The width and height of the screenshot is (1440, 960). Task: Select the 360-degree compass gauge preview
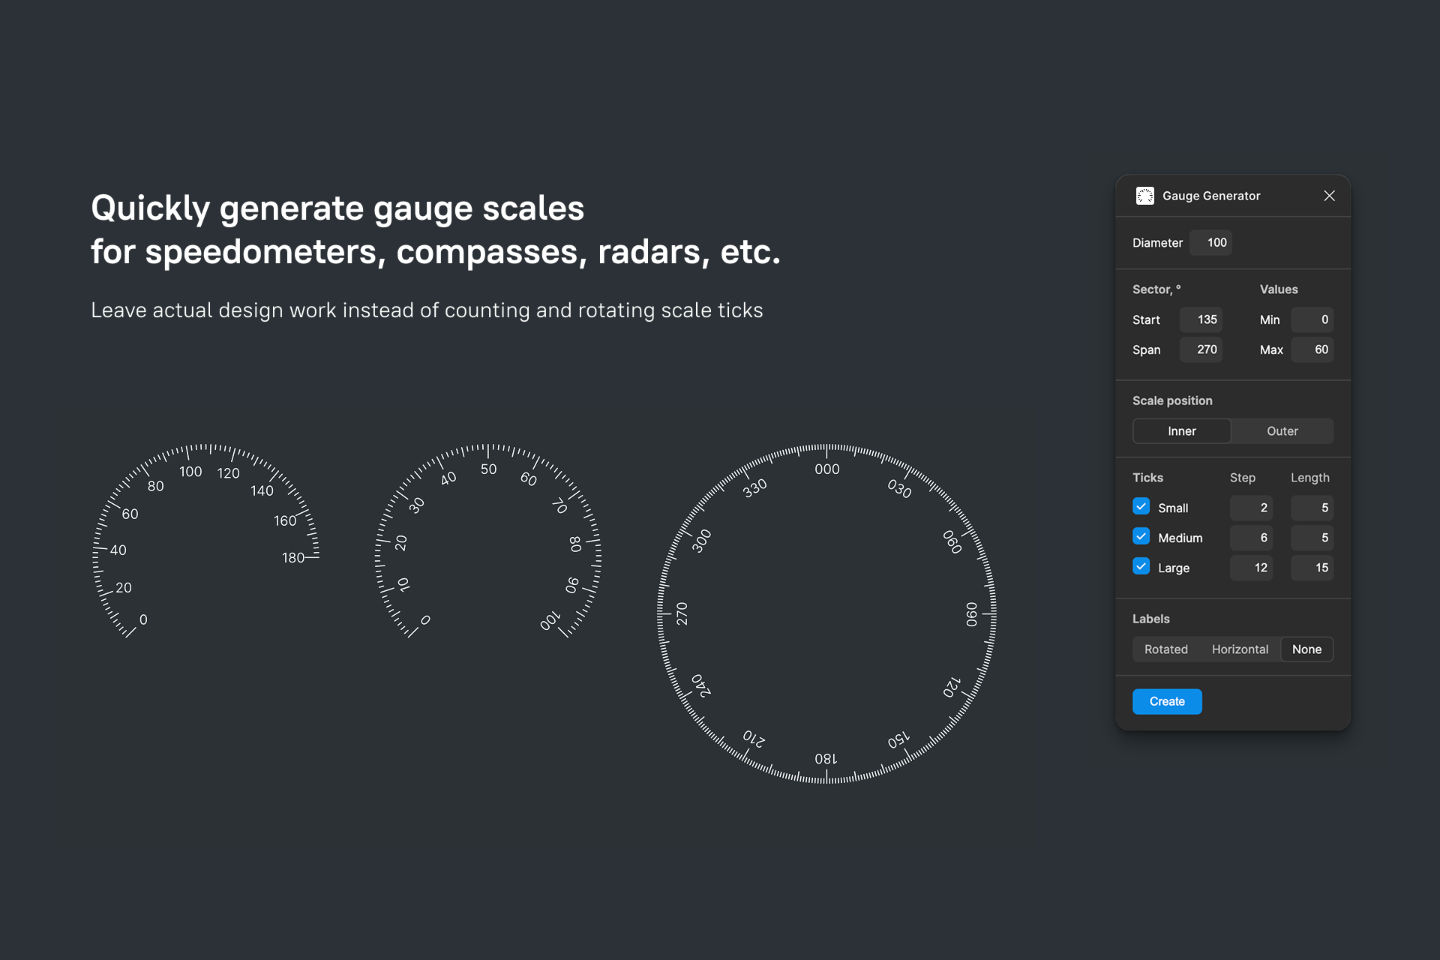[827, 613]
